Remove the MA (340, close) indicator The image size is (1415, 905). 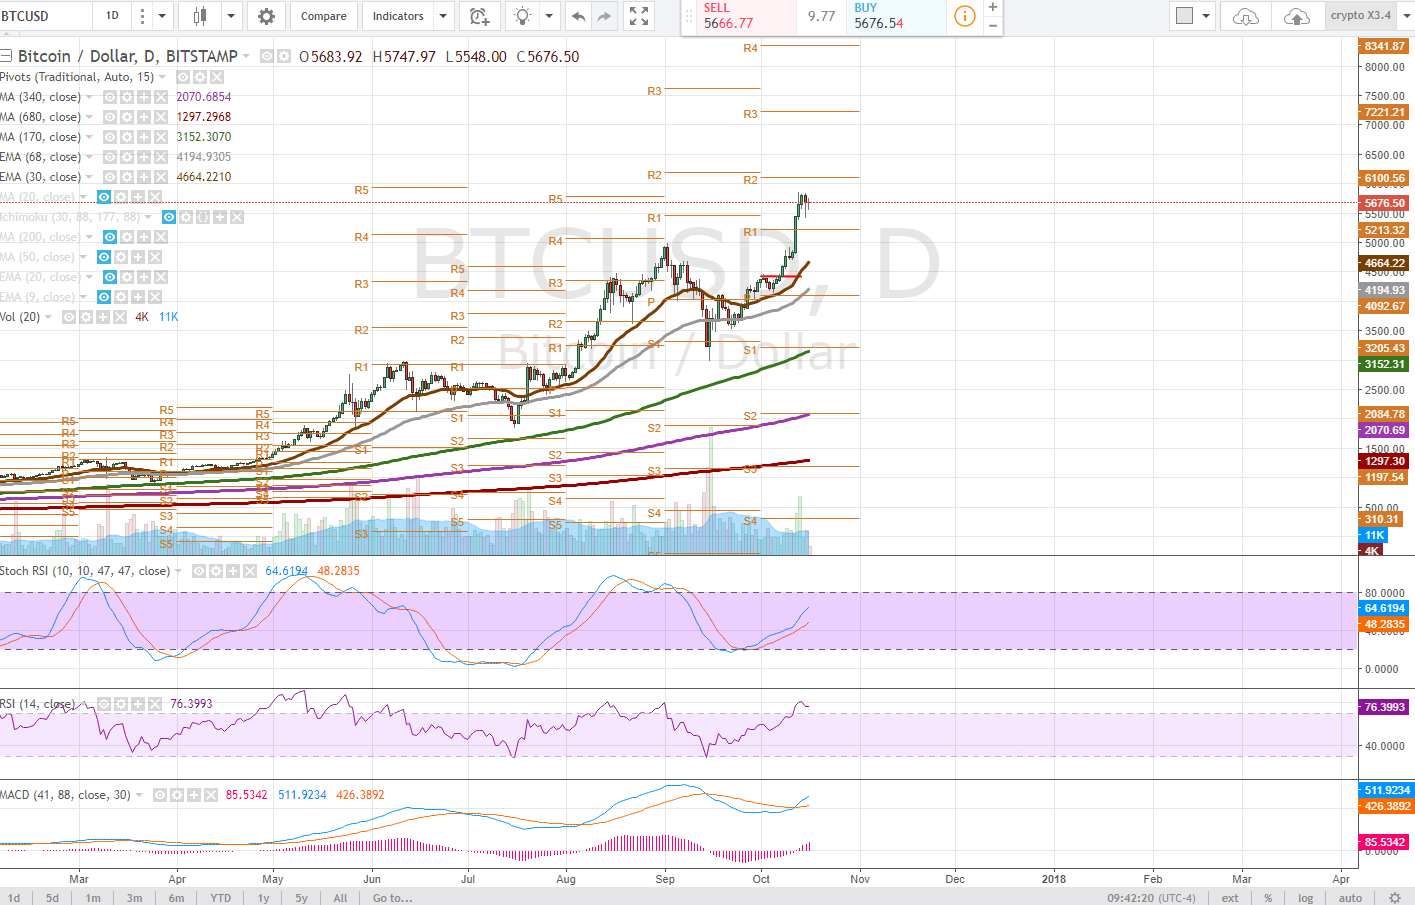point(161,97)
